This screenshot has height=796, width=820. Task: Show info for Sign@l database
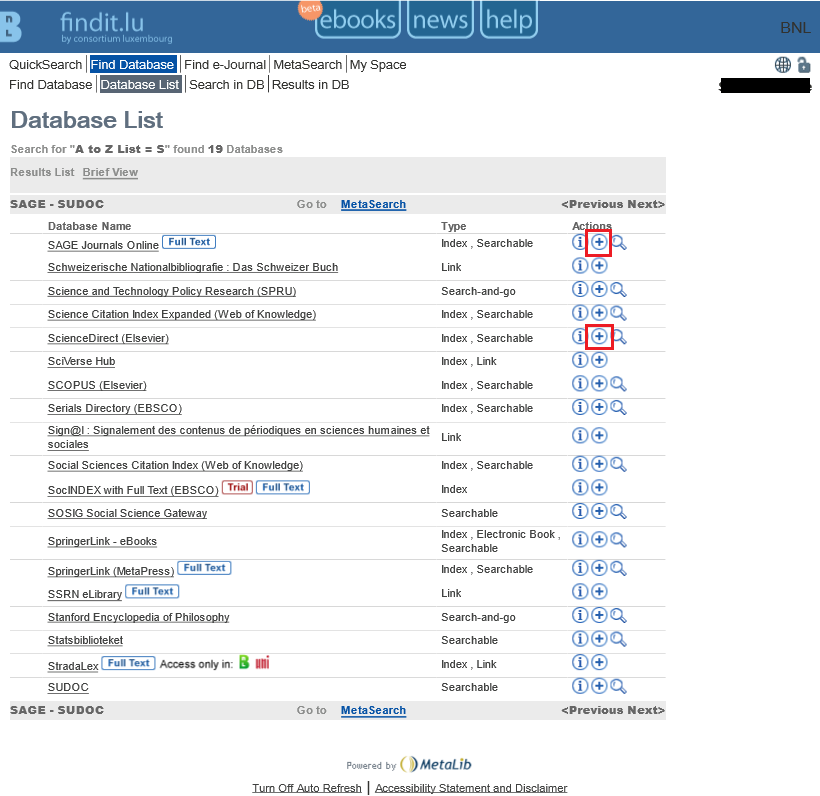coord(579,435)
